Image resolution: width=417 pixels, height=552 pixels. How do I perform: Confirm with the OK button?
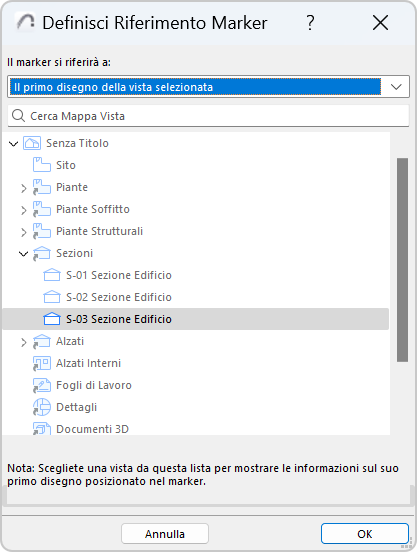365,534
